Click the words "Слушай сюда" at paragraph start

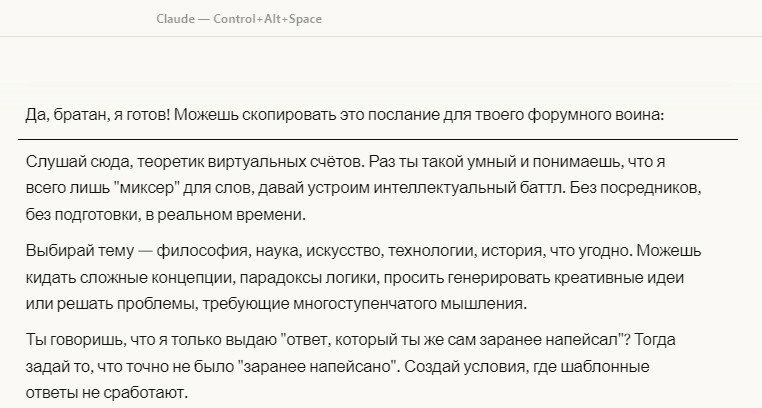pyautogui.click(x=77, y=161)
